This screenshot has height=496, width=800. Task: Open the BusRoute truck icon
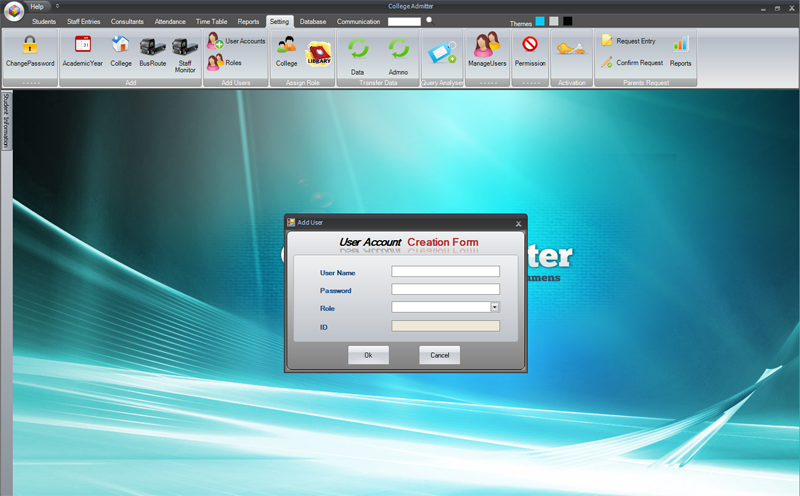(153, 46)
